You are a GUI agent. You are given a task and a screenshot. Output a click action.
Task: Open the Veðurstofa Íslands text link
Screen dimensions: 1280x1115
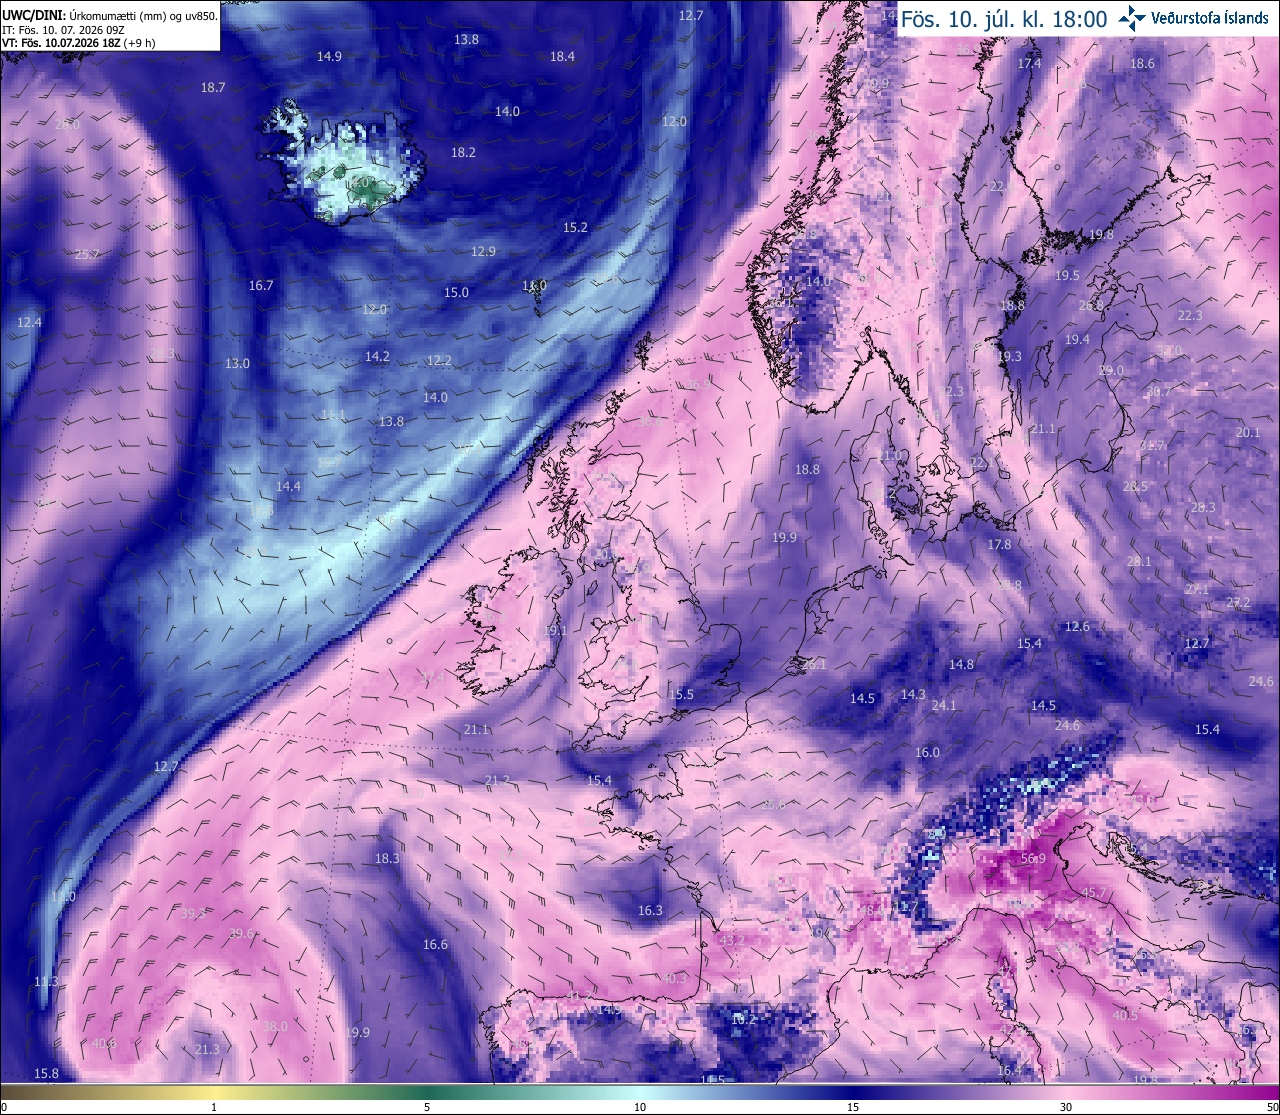(1209, 18)
